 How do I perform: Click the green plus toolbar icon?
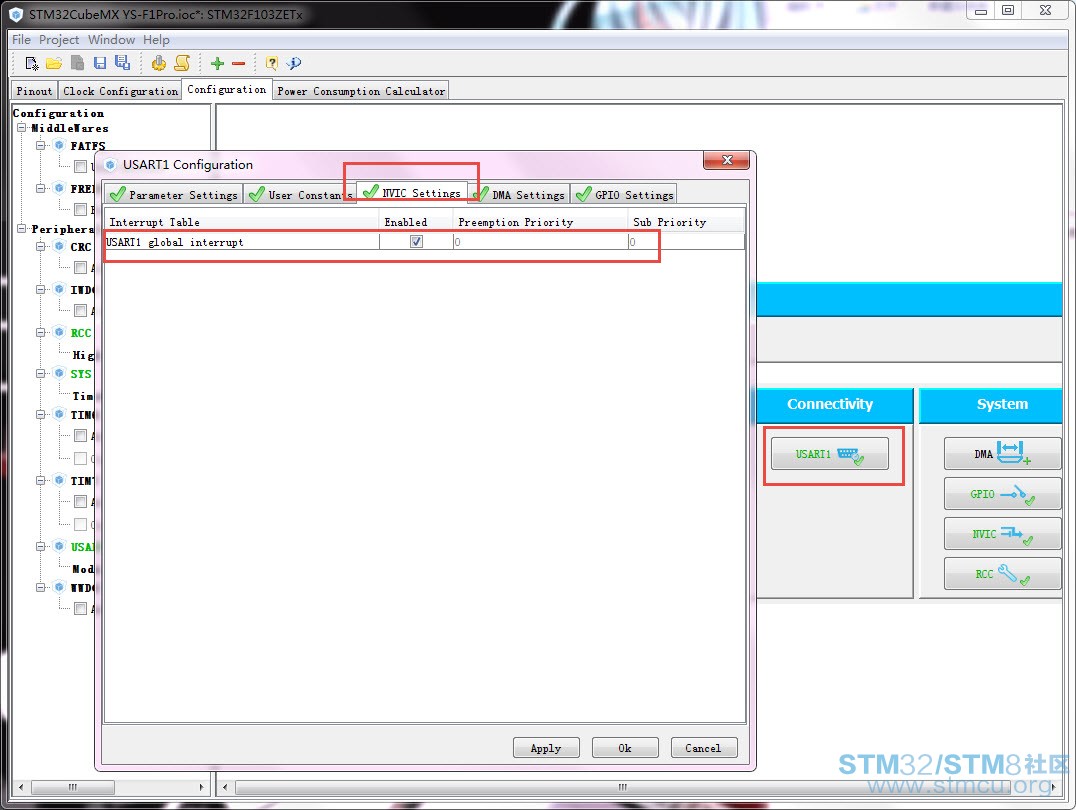click(217, 63)
